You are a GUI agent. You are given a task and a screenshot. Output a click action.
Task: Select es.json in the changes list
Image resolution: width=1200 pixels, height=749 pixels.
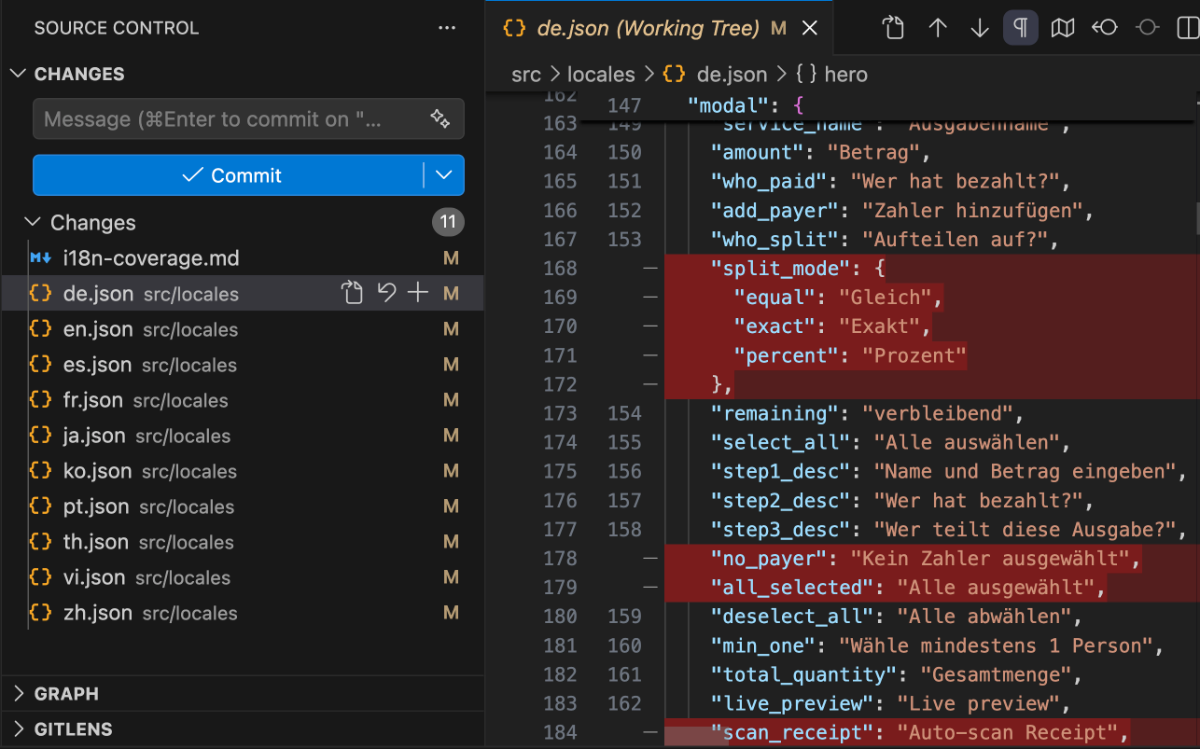242,365
